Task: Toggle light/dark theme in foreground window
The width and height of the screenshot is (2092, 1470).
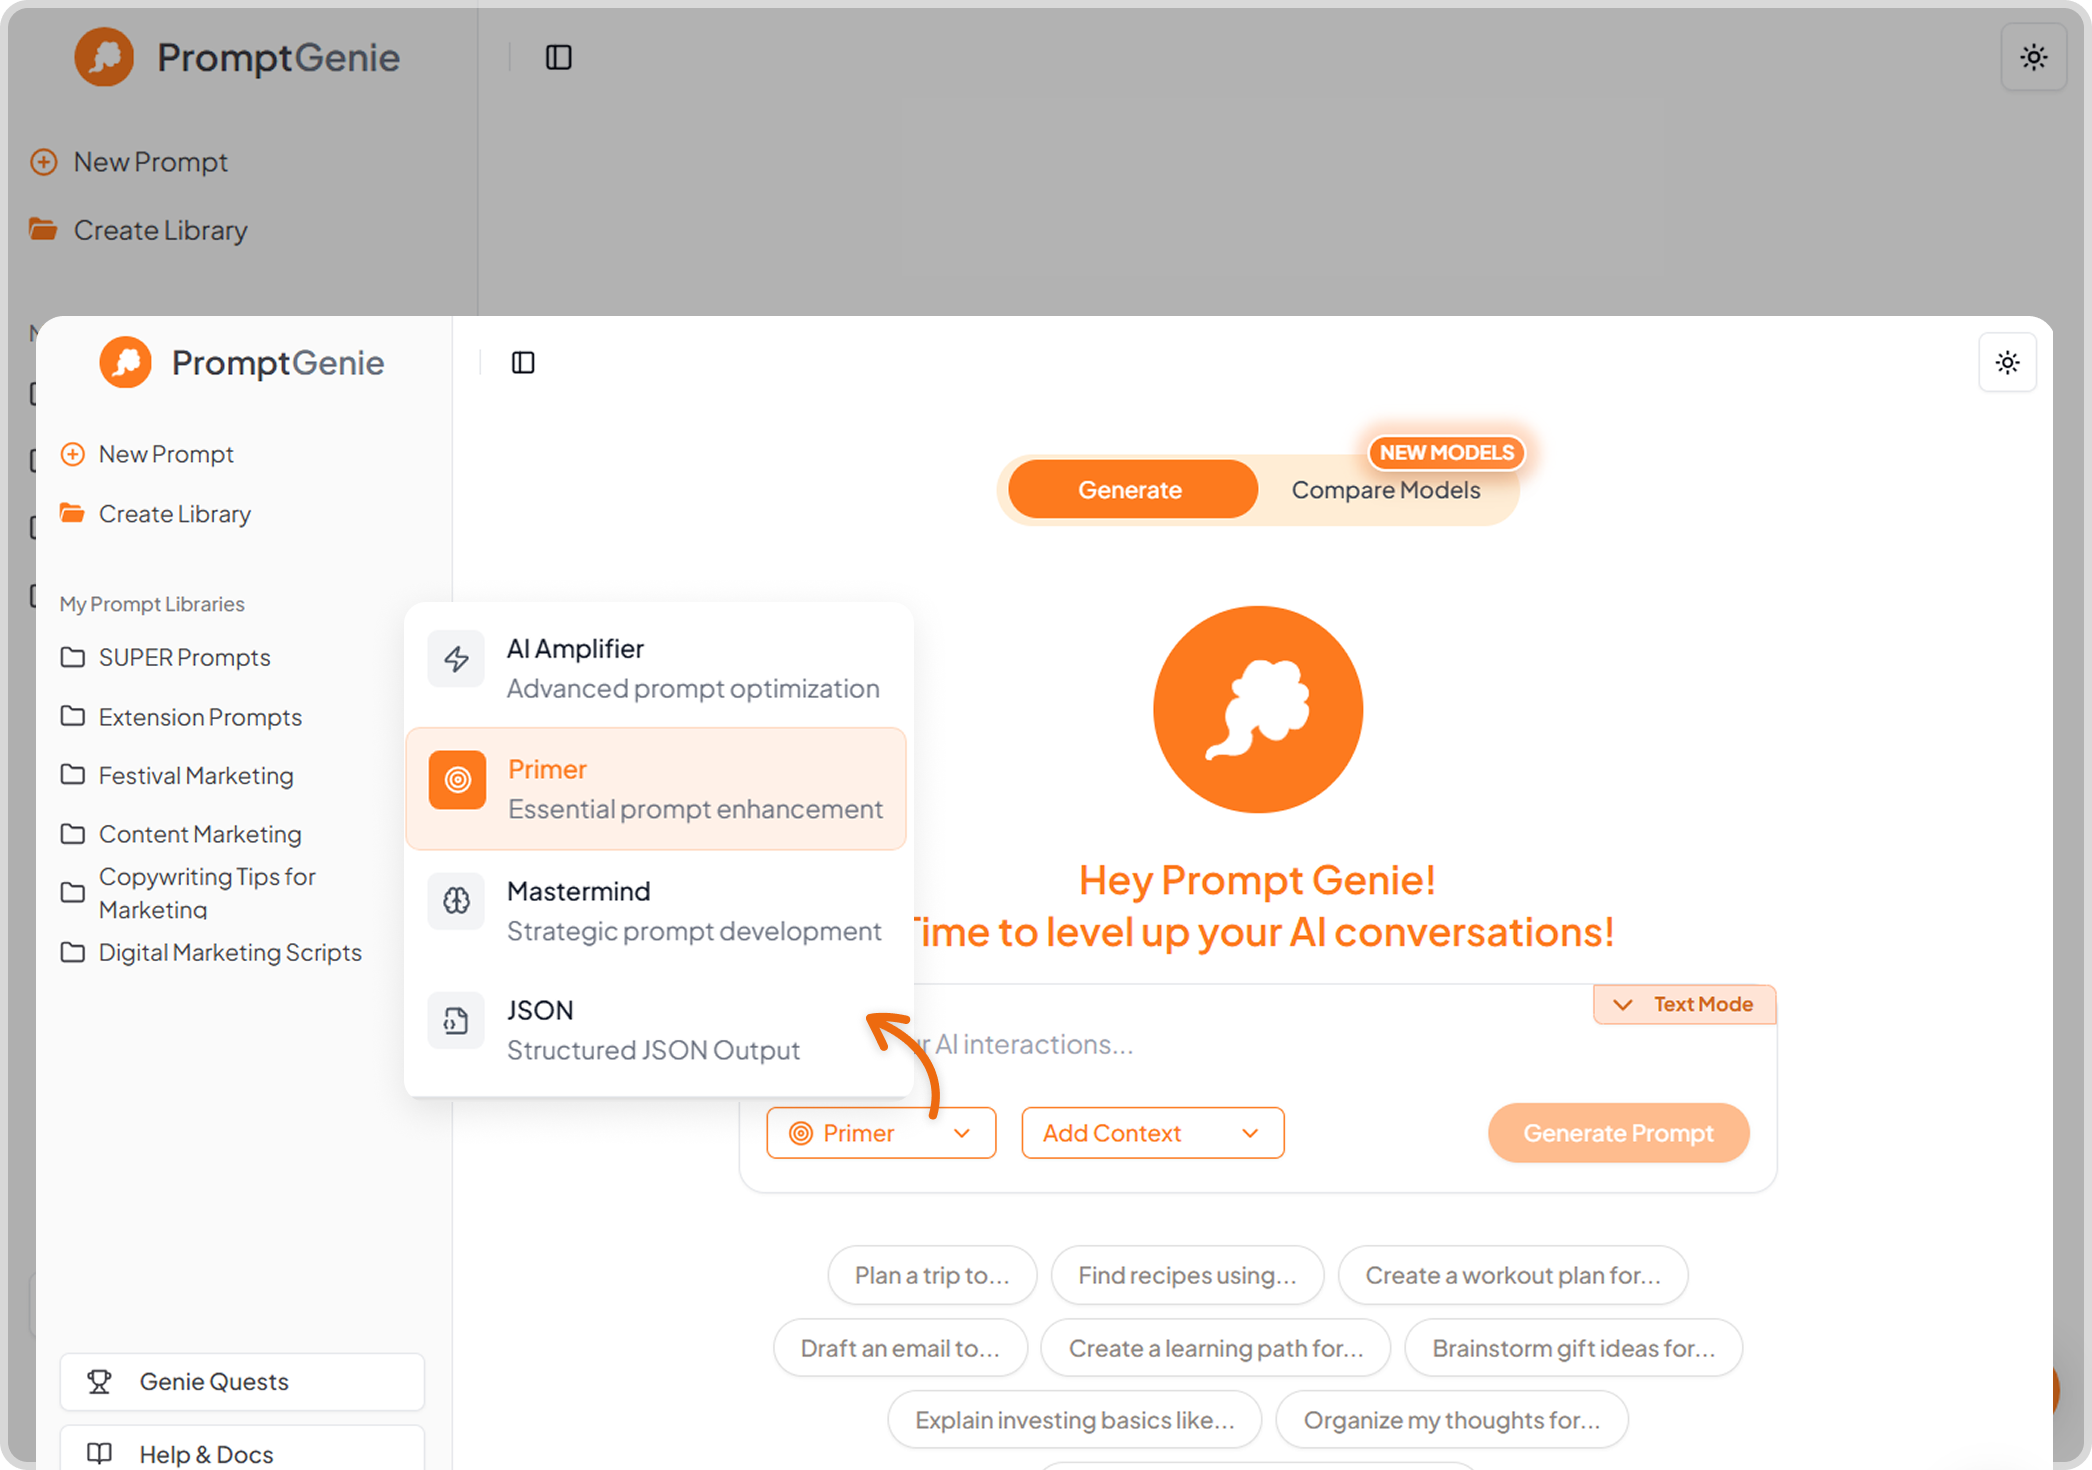Action: 2007,363
